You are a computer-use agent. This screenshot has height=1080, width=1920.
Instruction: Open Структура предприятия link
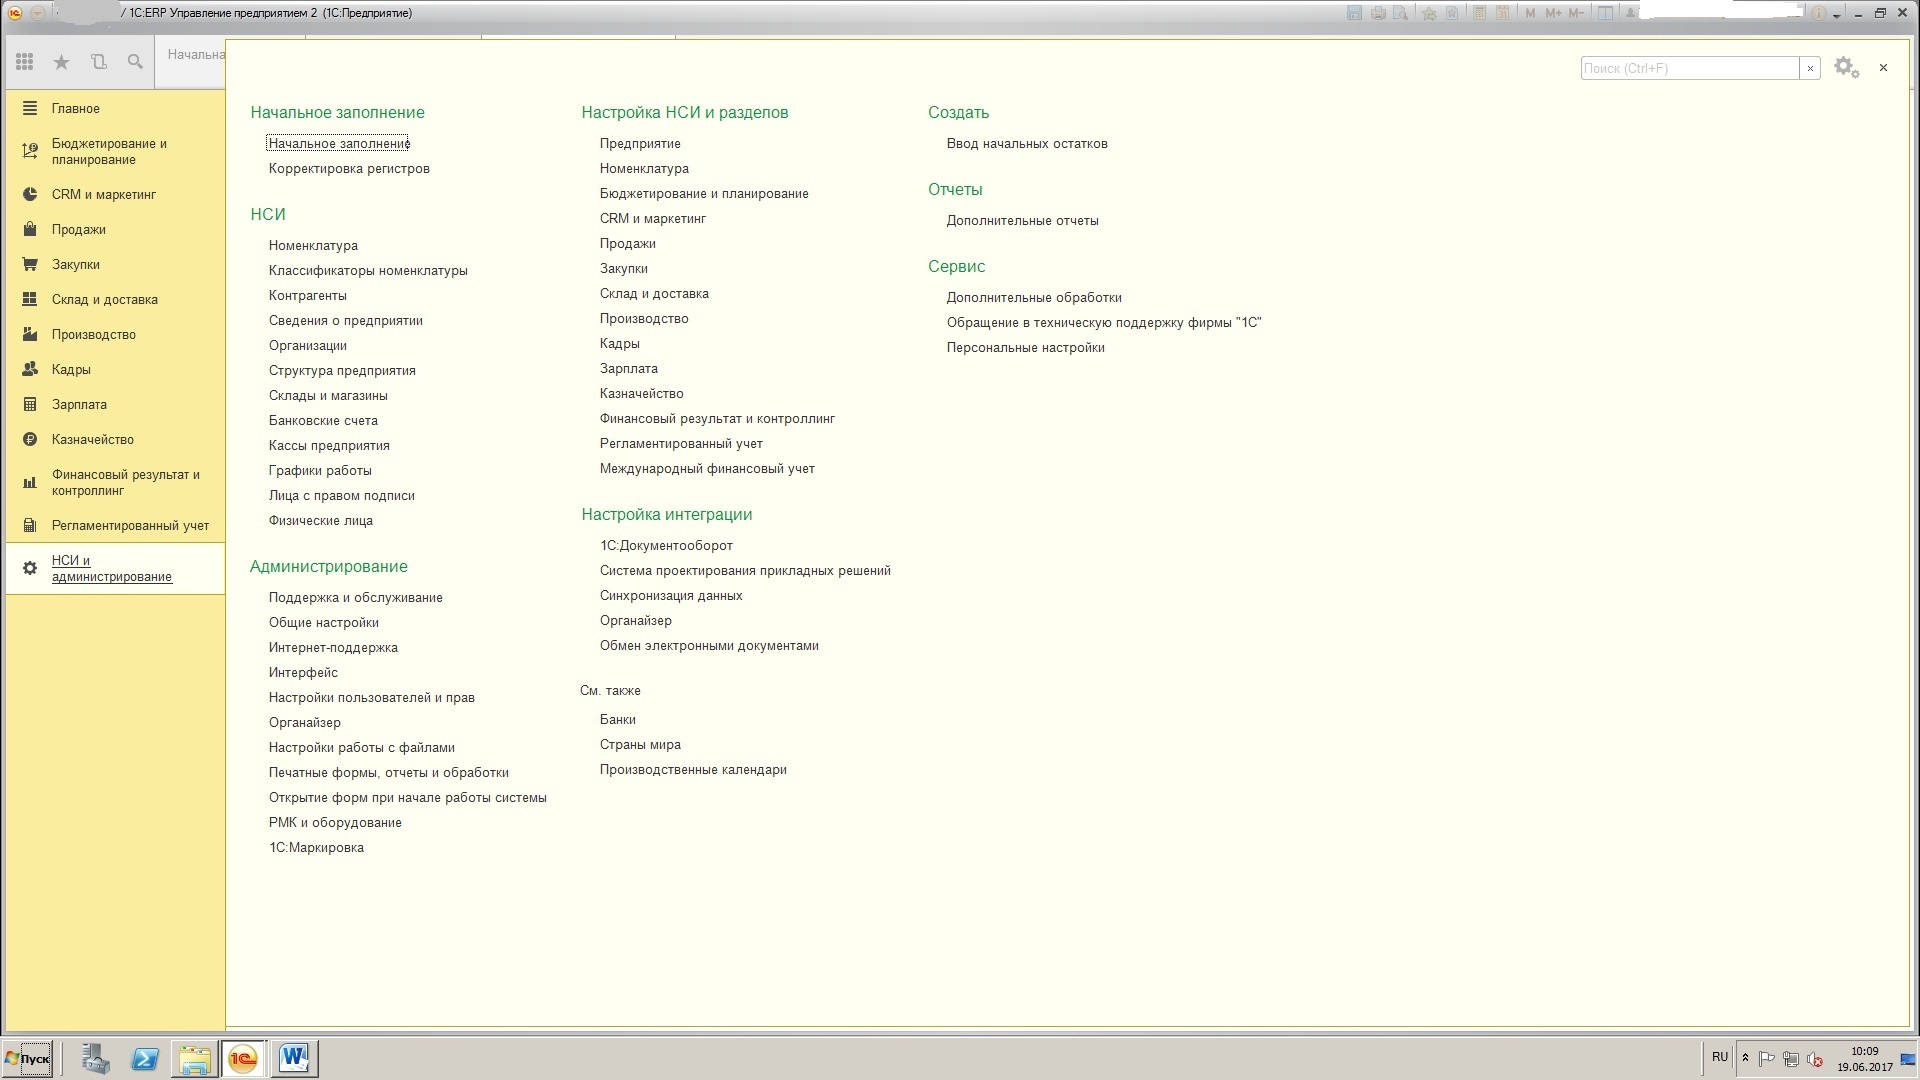(x=342, y=370)
